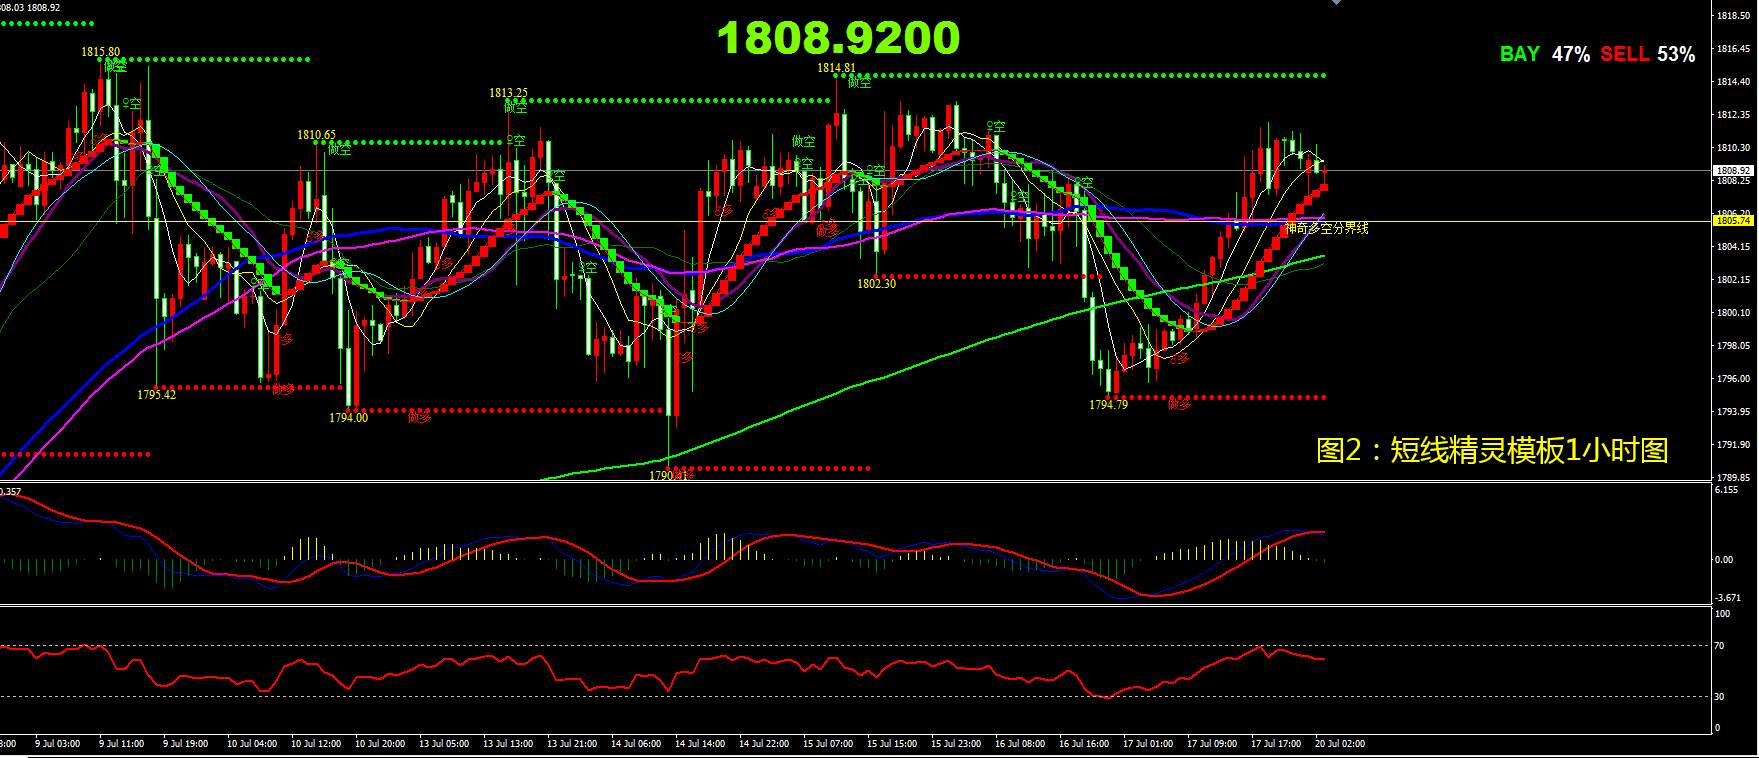Click the 1790.41 low price label
The width and height of the screenshot is (1759, 758).
pyautogui.click(x=669, y=476)
